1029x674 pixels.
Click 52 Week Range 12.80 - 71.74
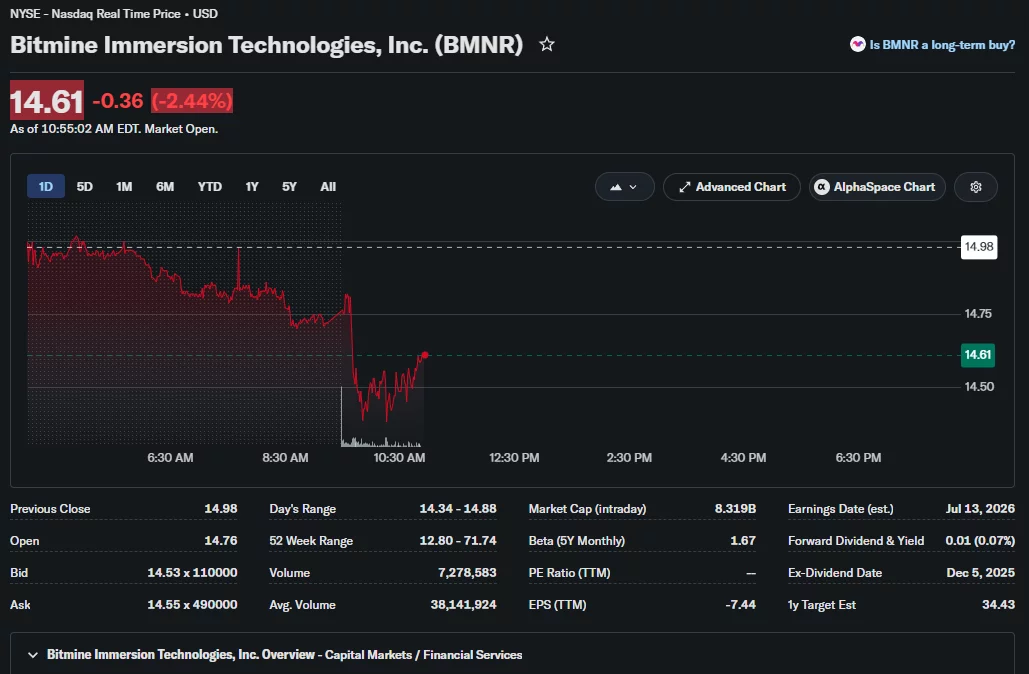pyautogui.click(x=458, y=541)
